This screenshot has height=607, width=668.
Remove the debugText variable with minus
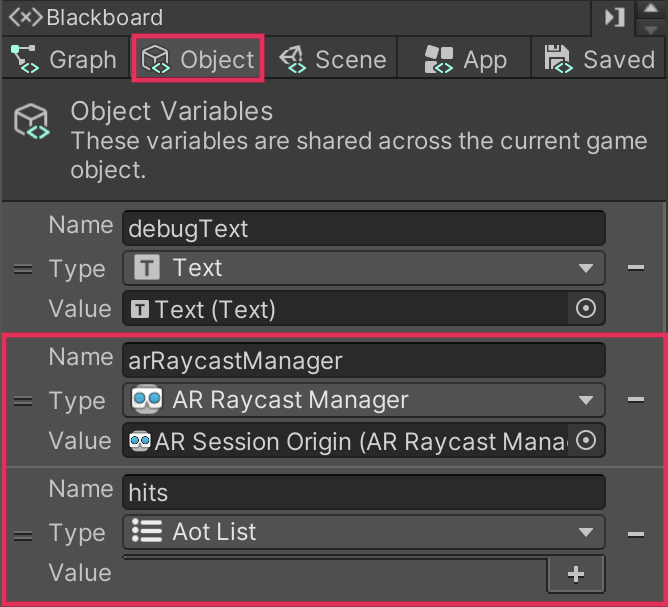click(635, 268)
